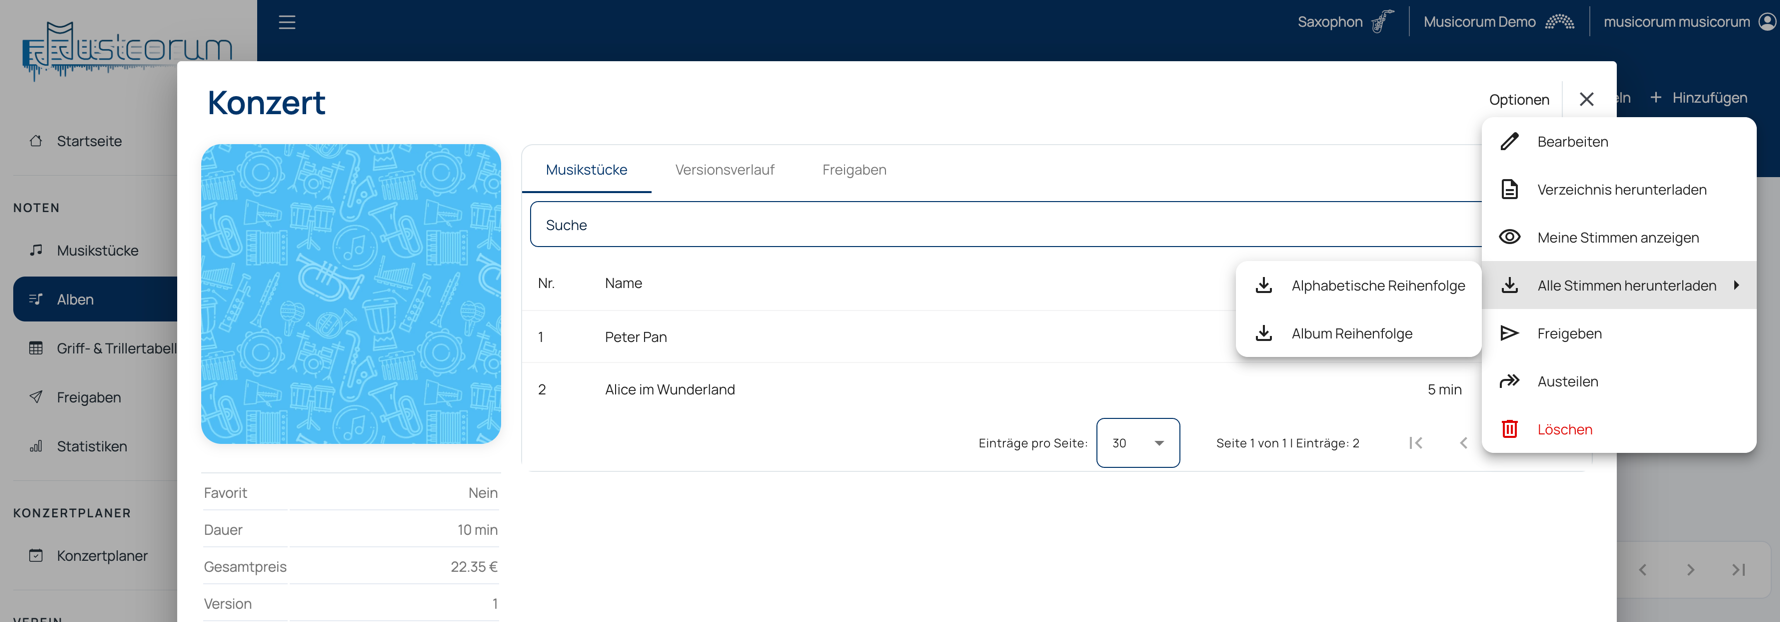Toggle Meine Stimmen anzeigen eye icon
Viewport: 1780px width, 622px height.
(x=1509, y=237)
